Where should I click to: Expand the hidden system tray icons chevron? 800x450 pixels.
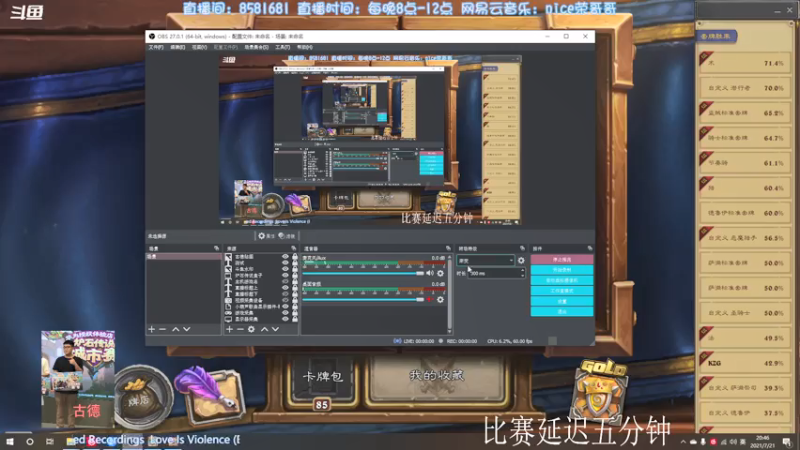[683, 442]
